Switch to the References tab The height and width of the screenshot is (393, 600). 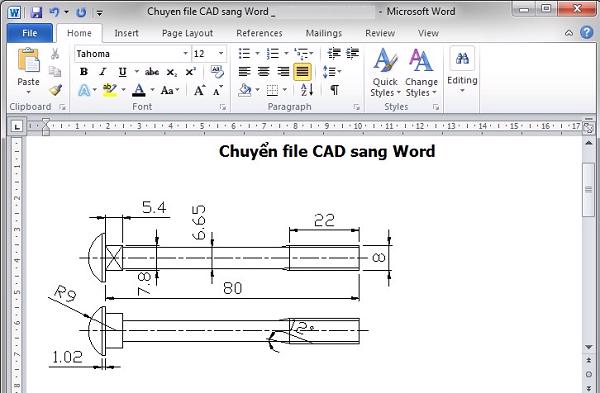pos(259,33)
